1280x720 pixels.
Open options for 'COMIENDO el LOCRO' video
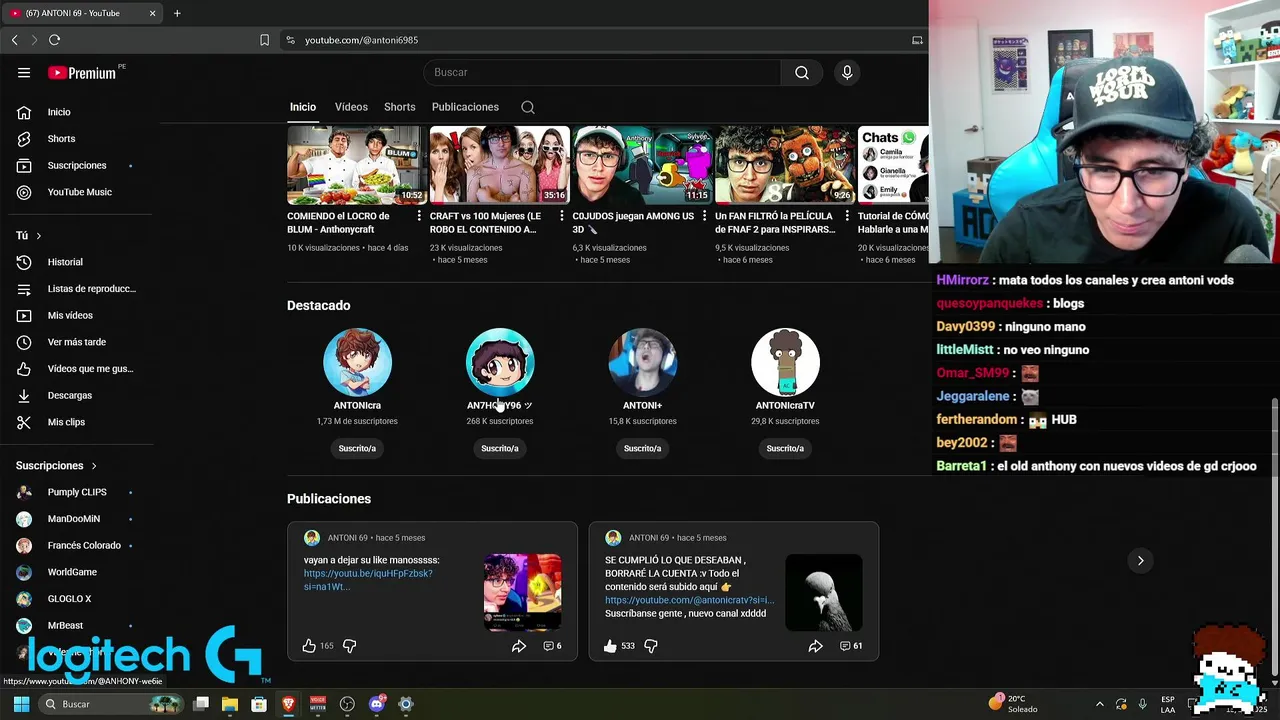[419, 216]
